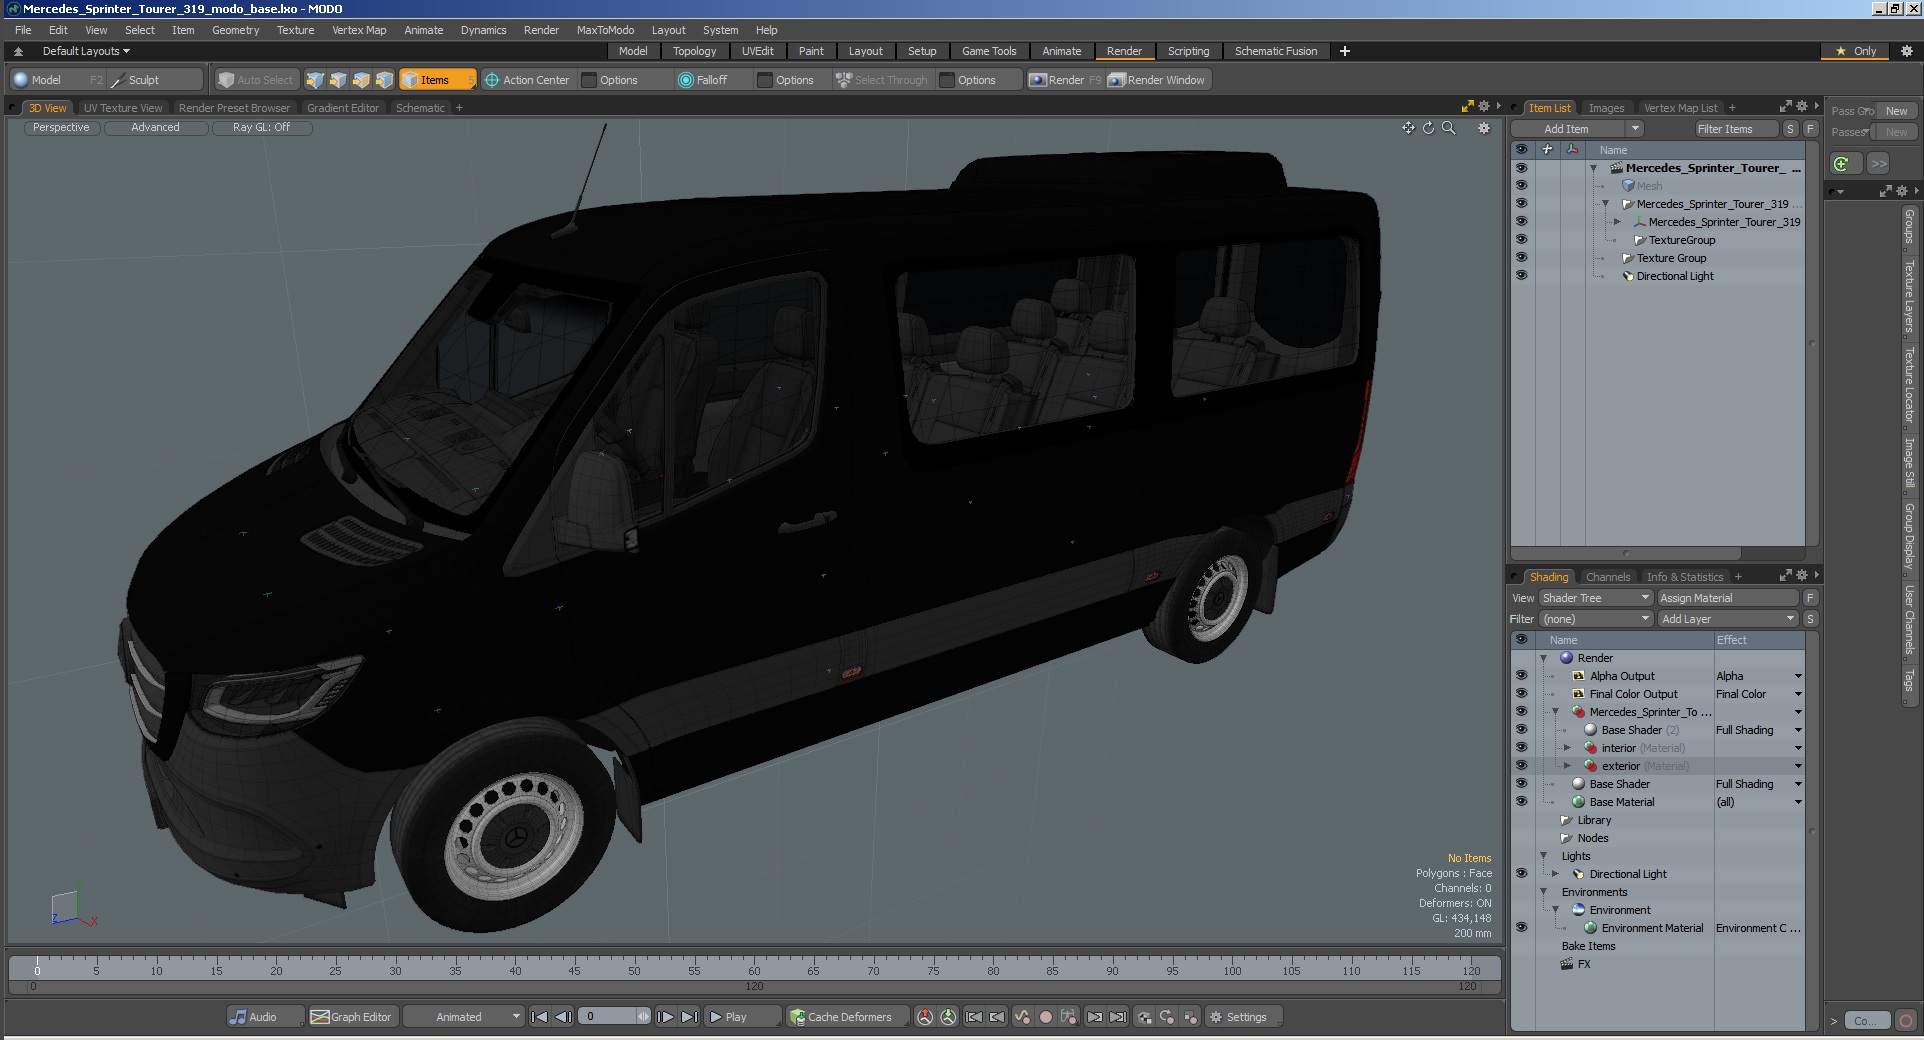Open the Vertex Map menu
Image resolution: width=1924 pixels, height=1040 pixels.
point(359,30)
